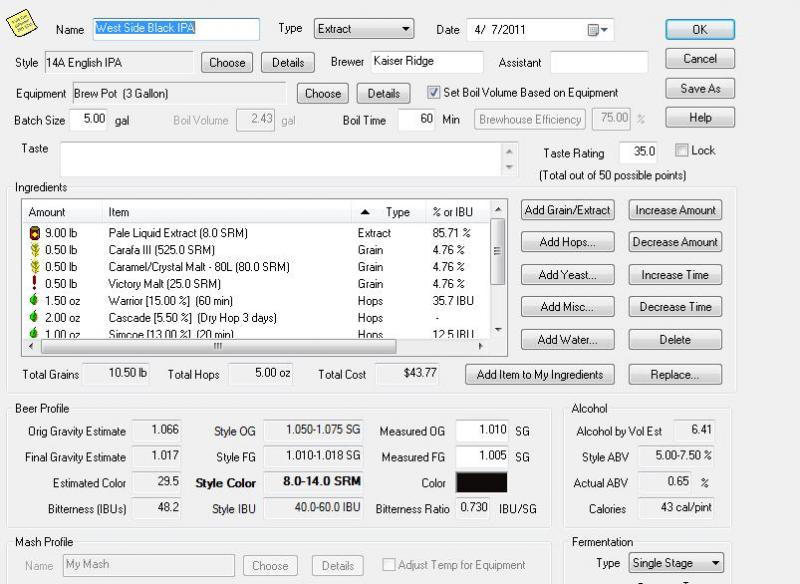Click Increase Amount button

675,210
